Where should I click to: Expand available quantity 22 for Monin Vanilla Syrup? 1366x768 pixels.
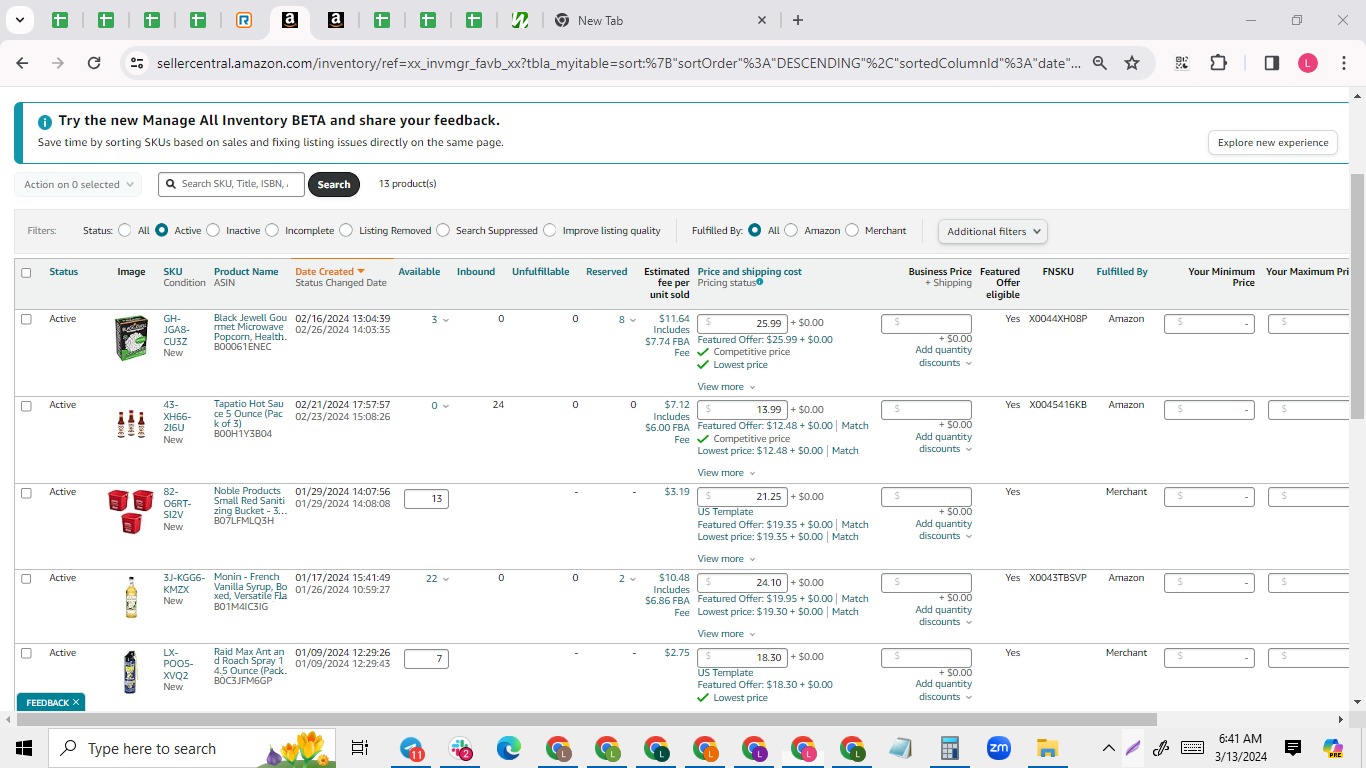coord(438,579)
